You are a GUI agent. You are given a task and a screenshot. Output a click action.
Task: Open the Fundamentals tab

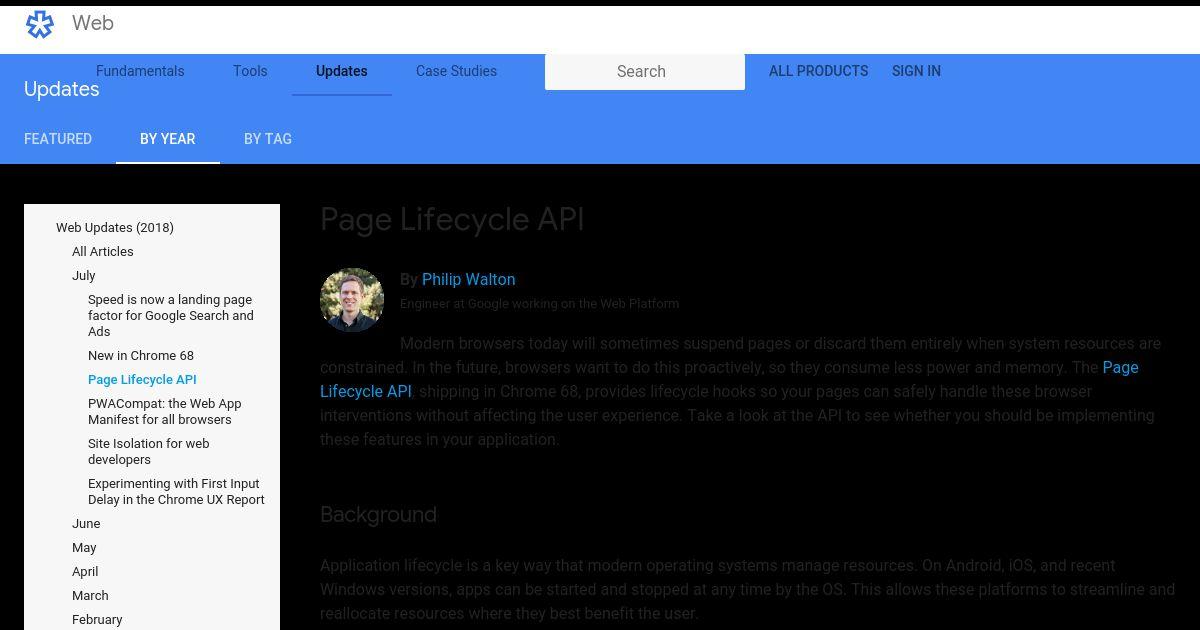coord(140,71)
